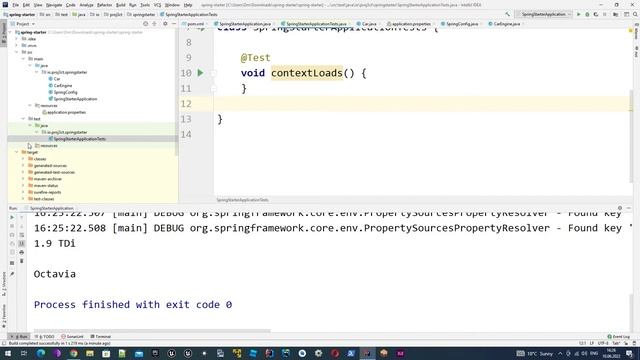Click the Build project hammer icon
640x360 pixels.
pyautogui.click(x=507, y=14)
